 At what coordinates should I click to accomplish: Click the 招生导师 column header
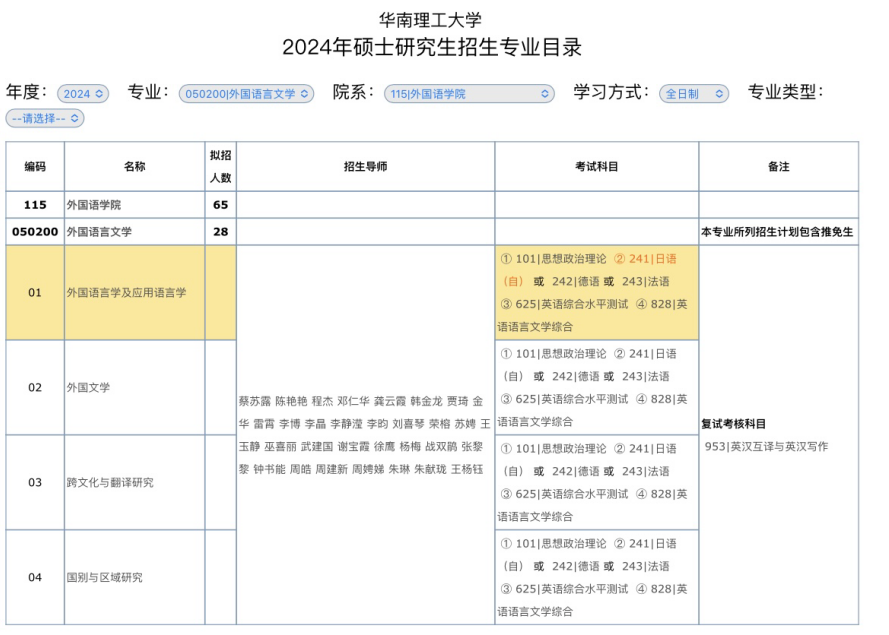(365, 167)
